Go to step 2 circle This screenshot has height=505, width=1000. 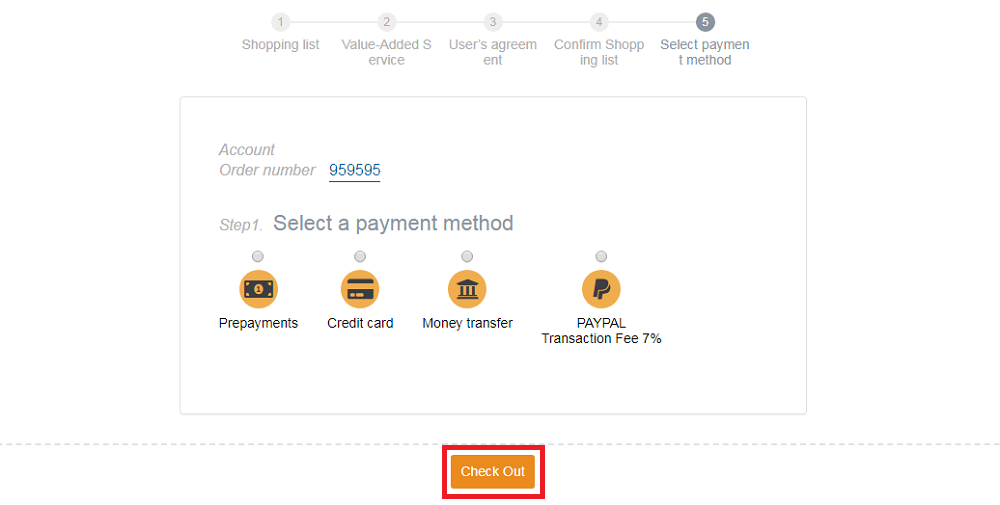pyautogui.click(x=386, y=22)
